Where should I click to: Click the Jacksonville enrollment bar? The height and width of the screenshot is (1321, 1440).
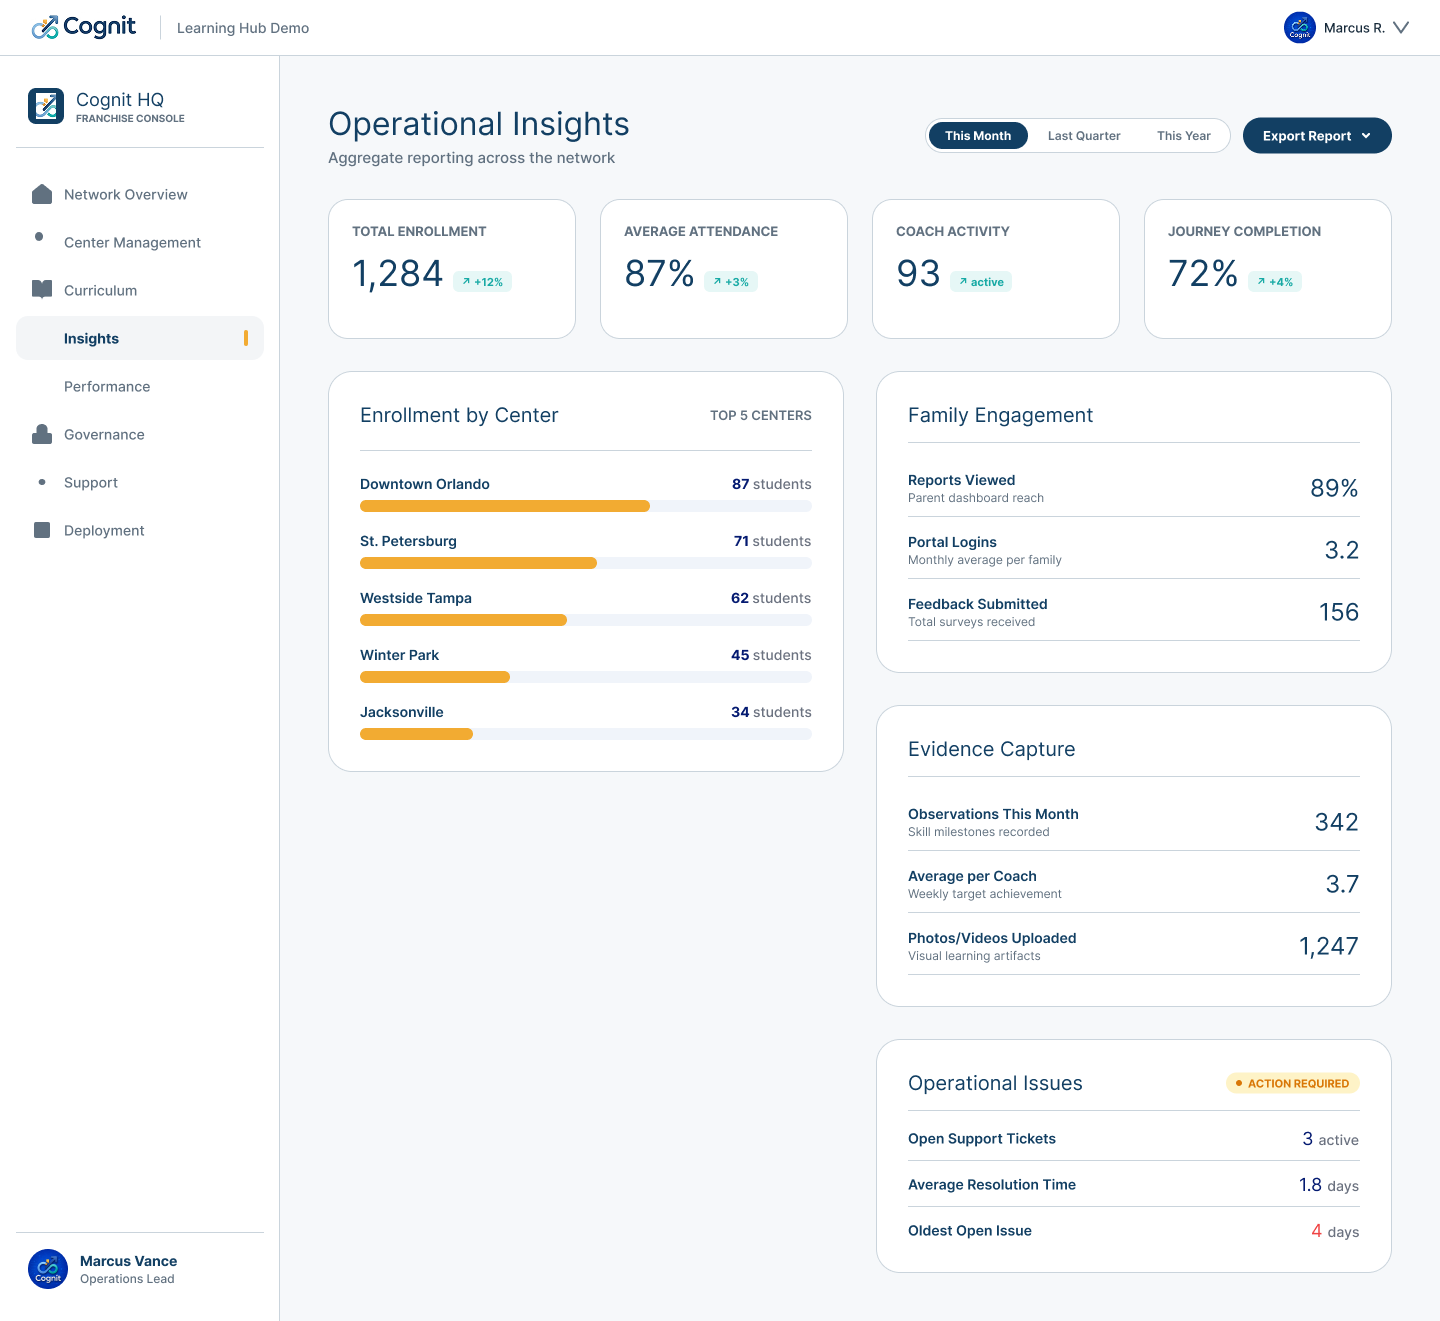(x=586, y=734)
